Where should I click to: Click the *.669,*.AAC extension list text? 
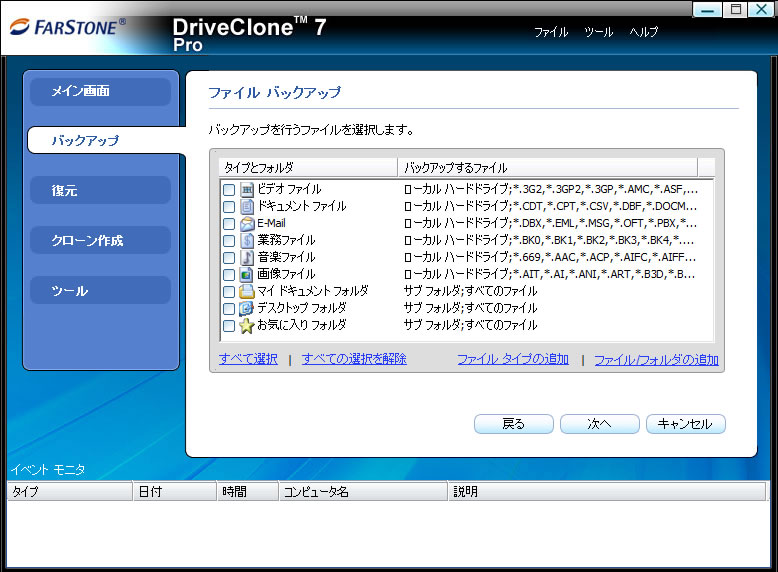coord(551,257)
